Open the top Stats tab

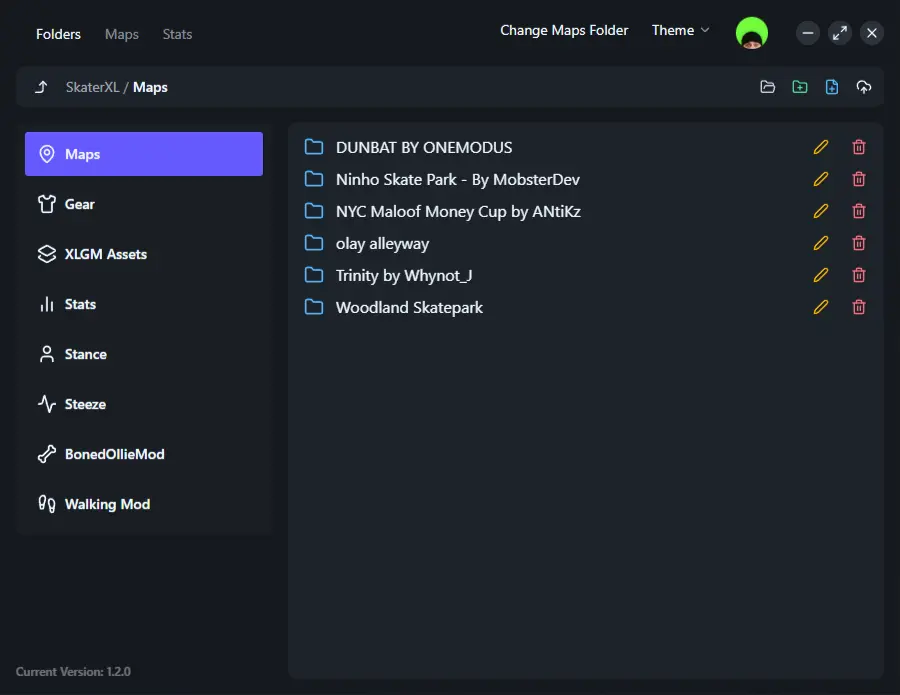coord(177,34)
